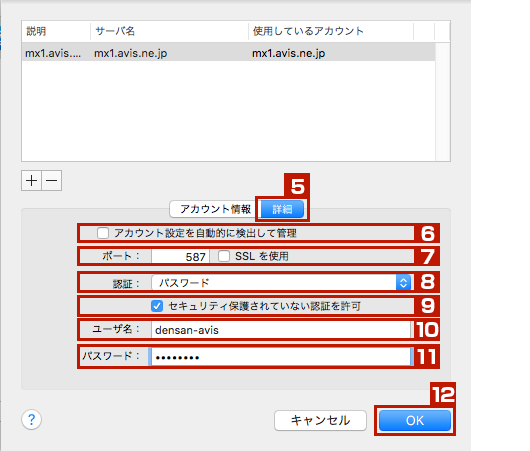This screenshot has width=530, height=451.
Task: Click the 使用しているアカウント column header
Action: pos(331,31)
